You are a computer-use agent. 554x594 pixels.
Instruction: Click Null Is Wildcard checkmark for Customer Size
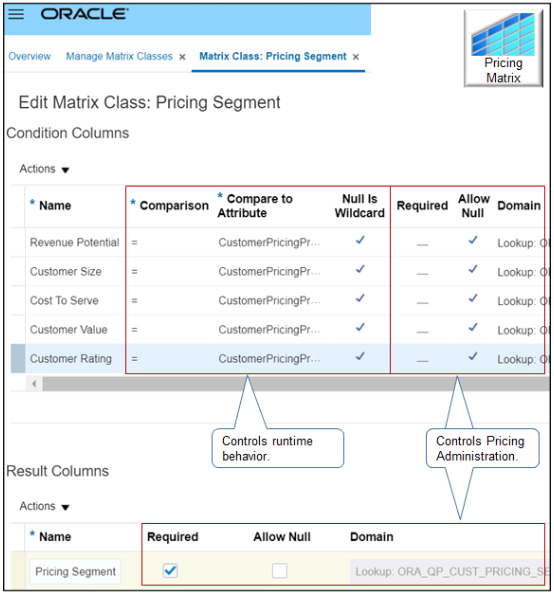point(360,269)
